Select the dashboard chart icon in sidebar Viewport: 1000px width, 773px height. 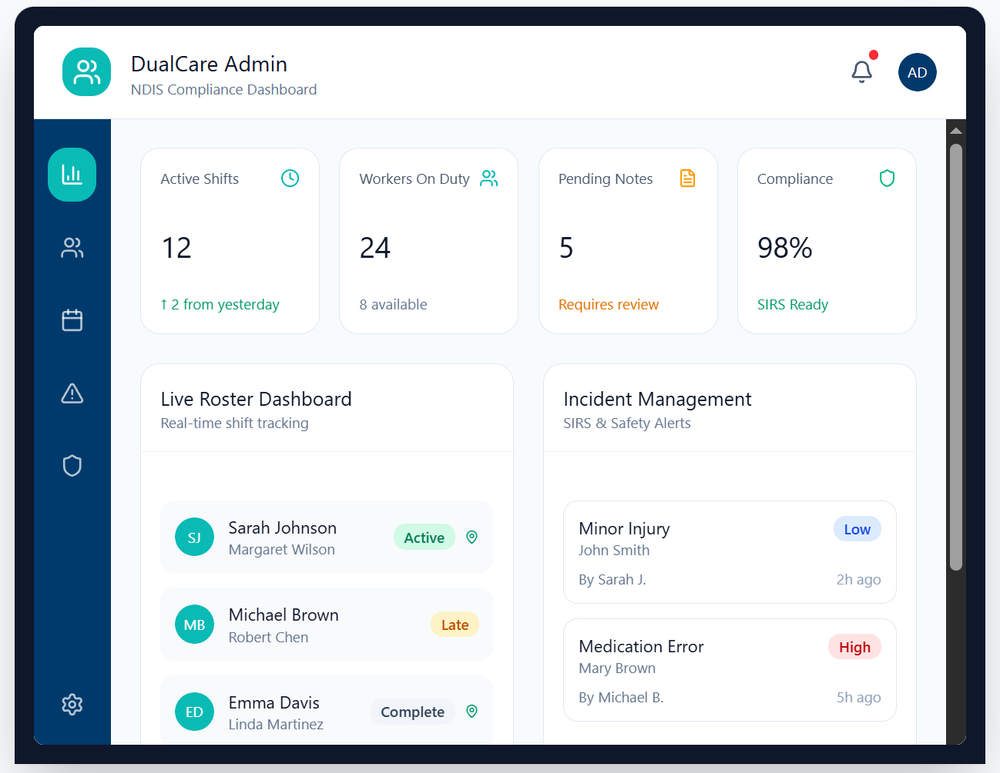72,175
